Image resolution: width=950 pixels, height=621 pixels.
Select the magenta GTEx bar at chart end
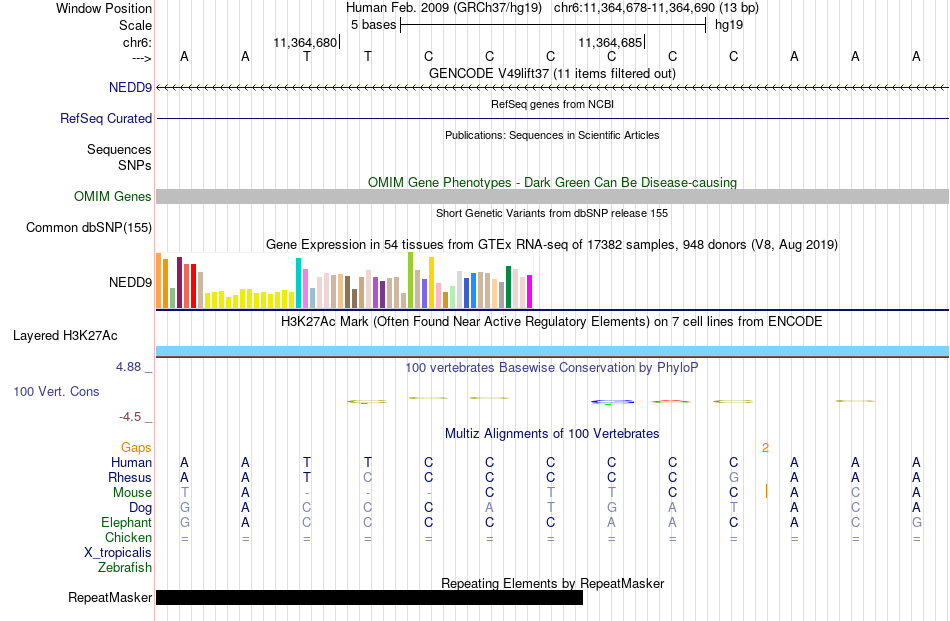point(530,291)
